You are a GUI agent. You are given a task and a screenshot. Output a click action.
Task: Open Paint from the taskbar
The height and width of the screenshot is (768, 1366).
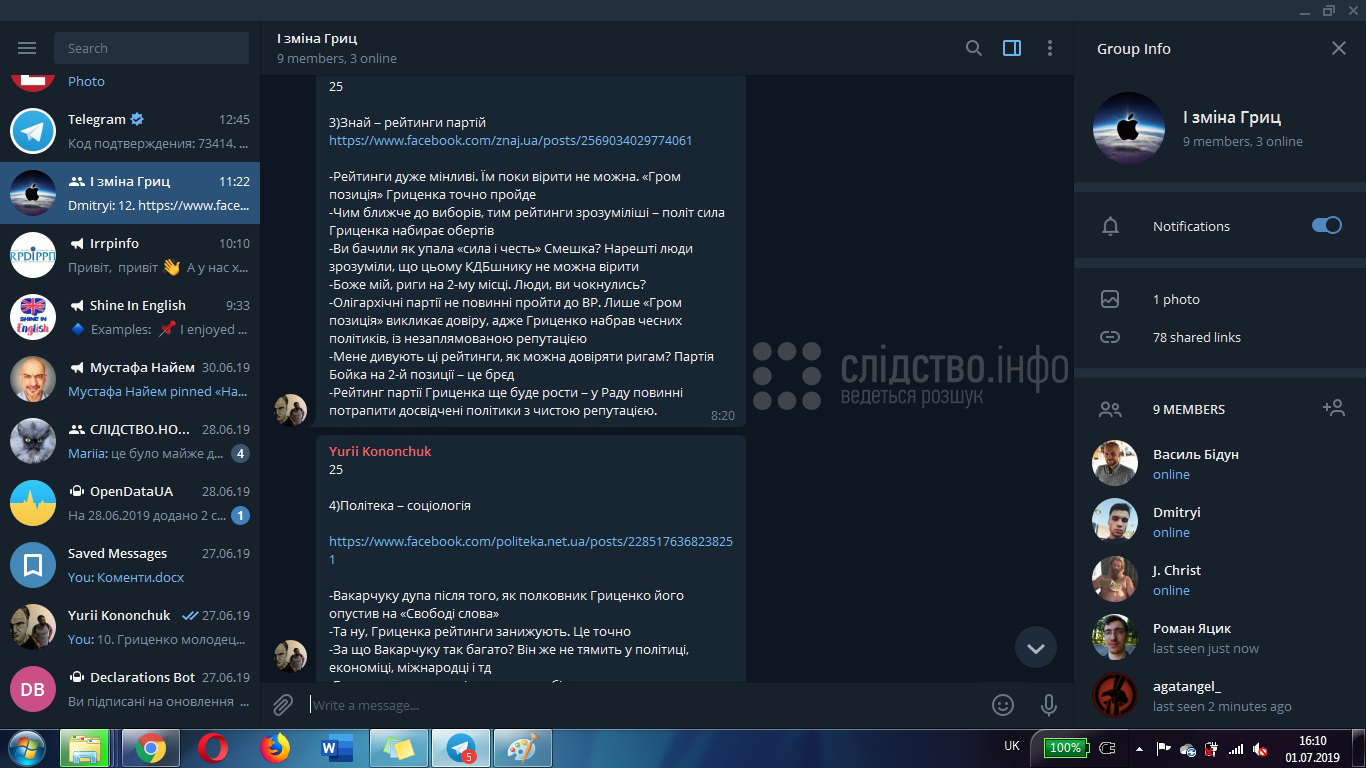click(x=522, y=748)
